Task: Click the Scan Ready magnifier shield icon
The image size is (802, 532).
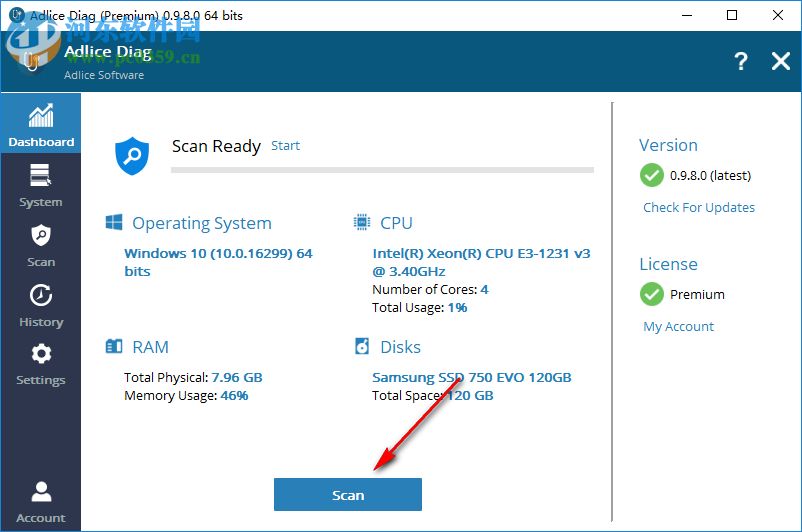Action: click(x=132, y=155)
